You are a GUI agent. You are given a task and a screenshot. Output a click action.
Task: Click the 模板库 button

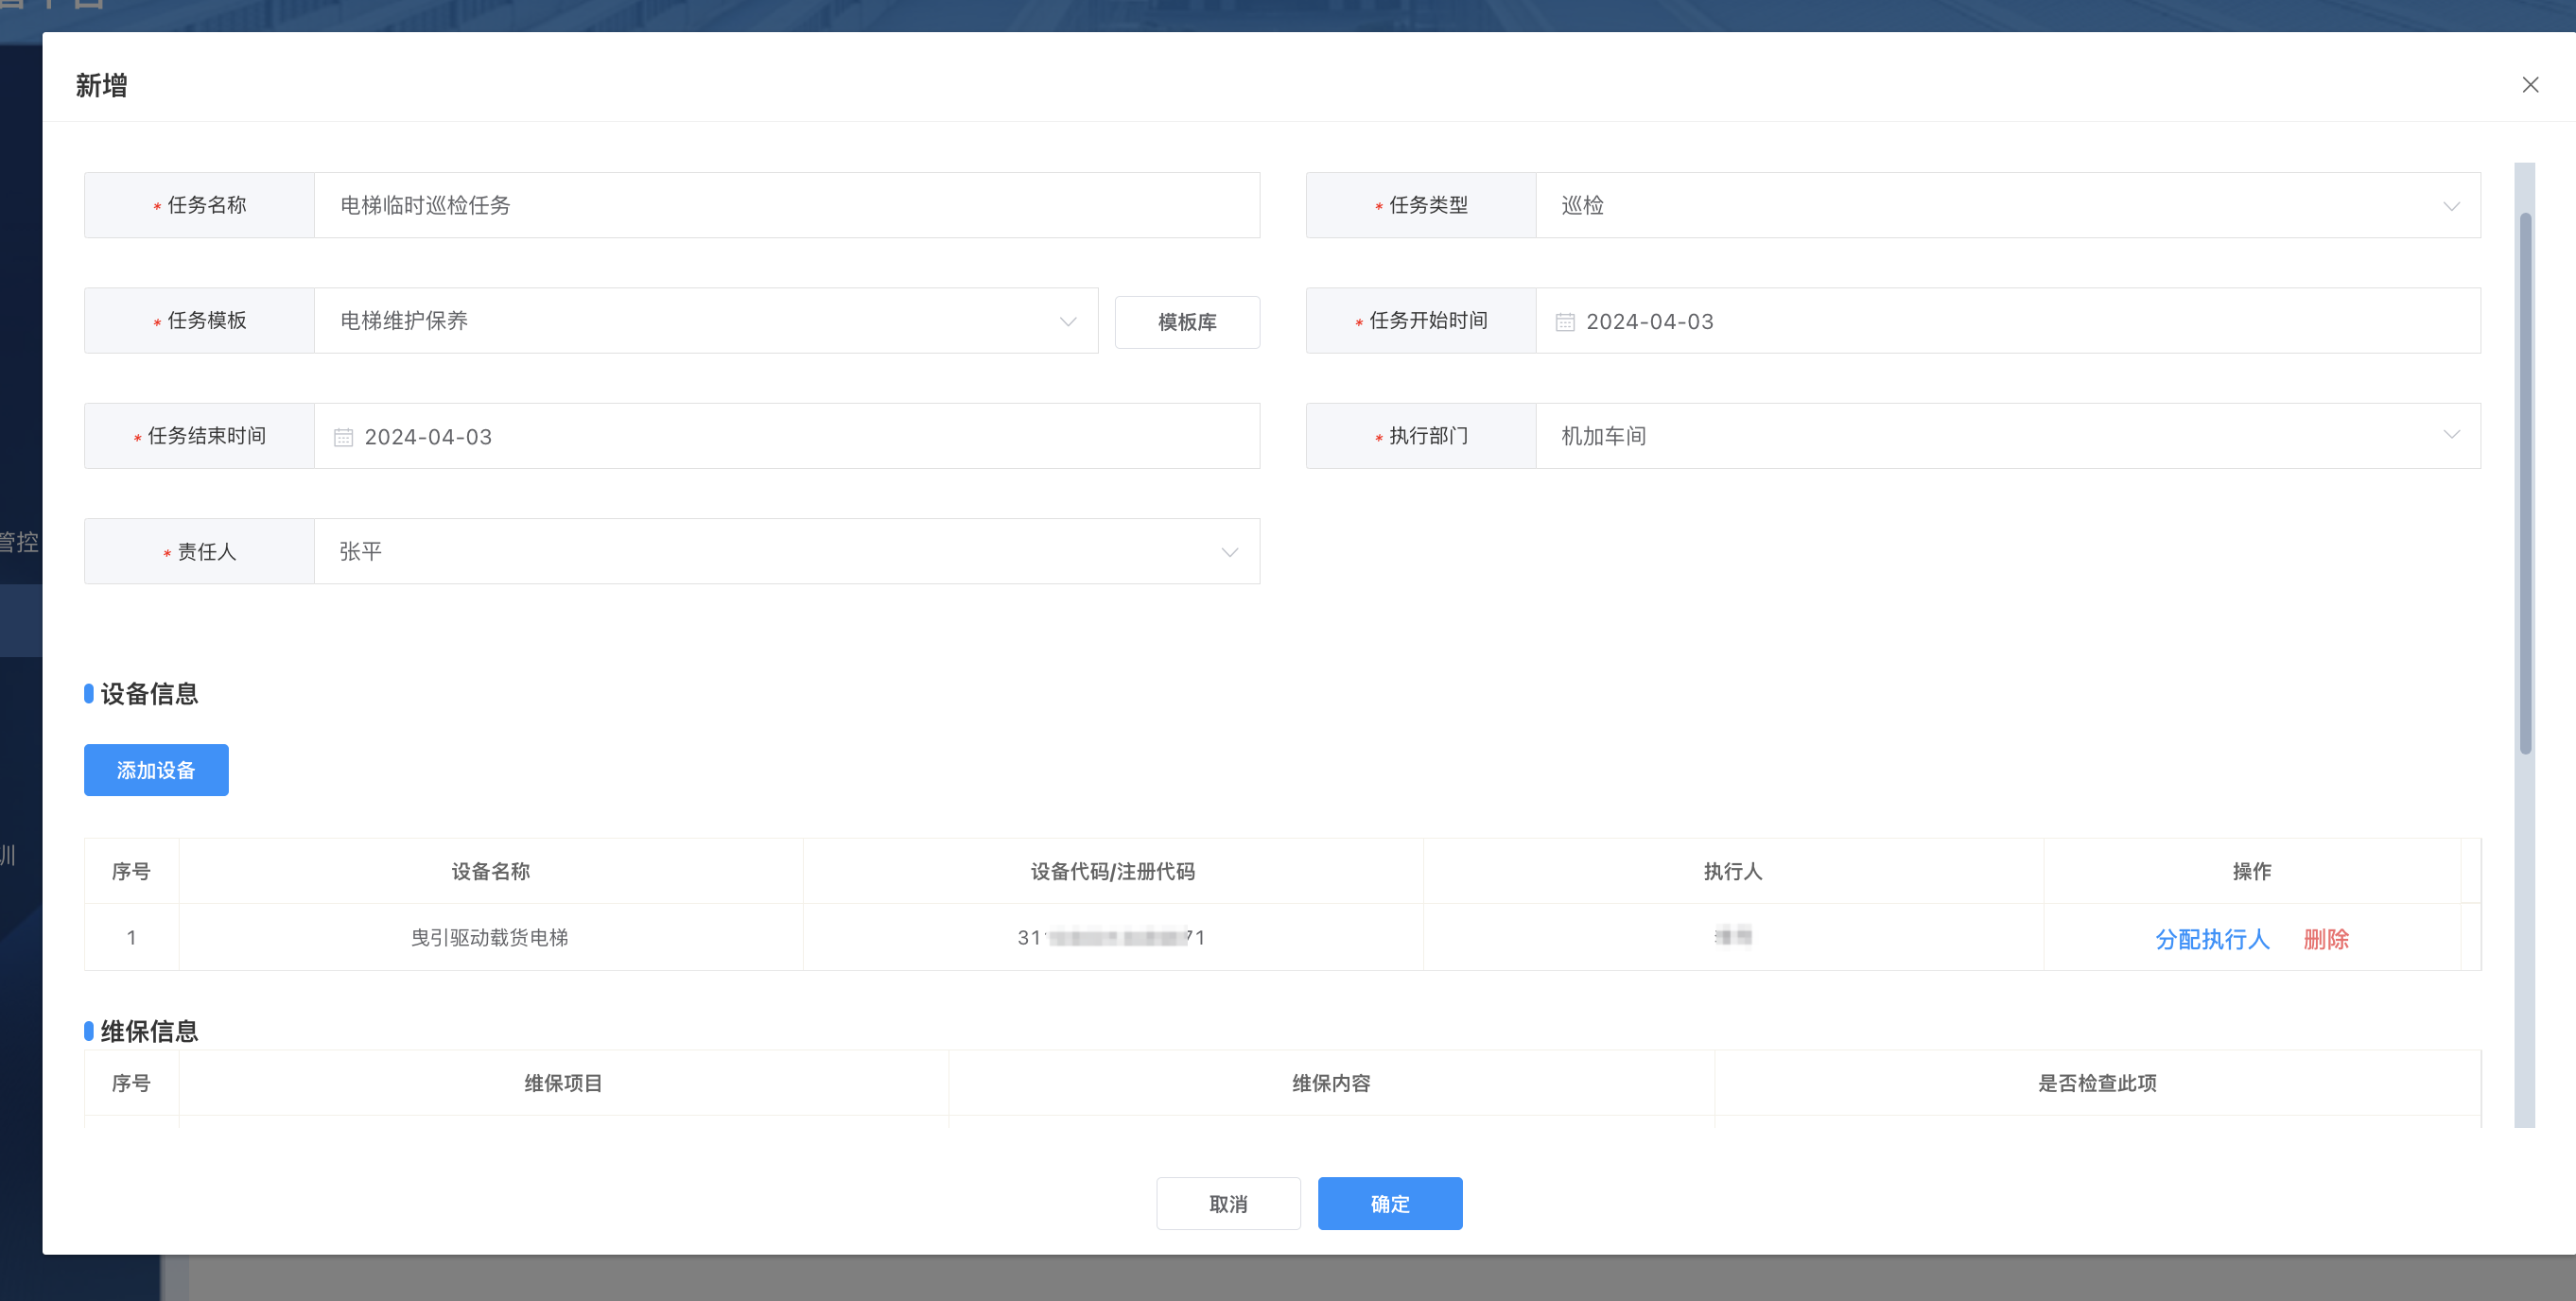(1187, 322)
